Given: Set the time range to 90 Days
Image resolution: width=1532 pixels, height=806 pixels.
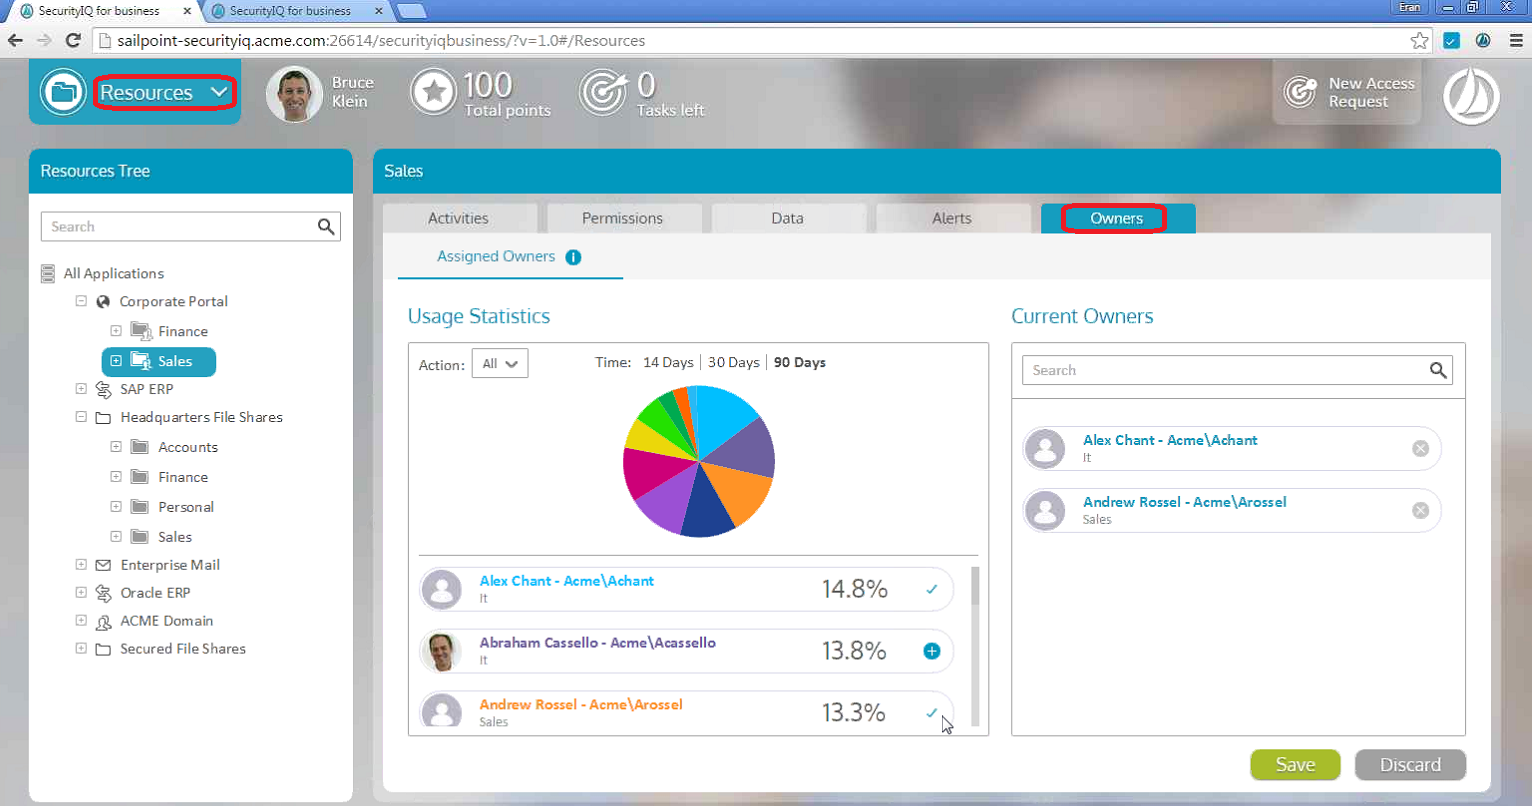Looking at the screenshot, I should [x=800, y=363].
